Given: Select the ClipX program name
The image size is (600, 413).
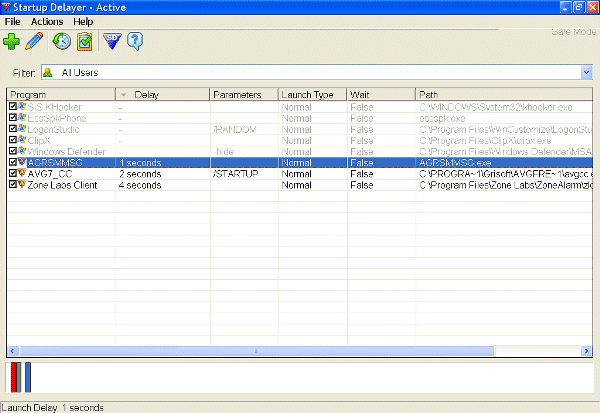Looking at the screenshot, I should [x=39, y=140].
